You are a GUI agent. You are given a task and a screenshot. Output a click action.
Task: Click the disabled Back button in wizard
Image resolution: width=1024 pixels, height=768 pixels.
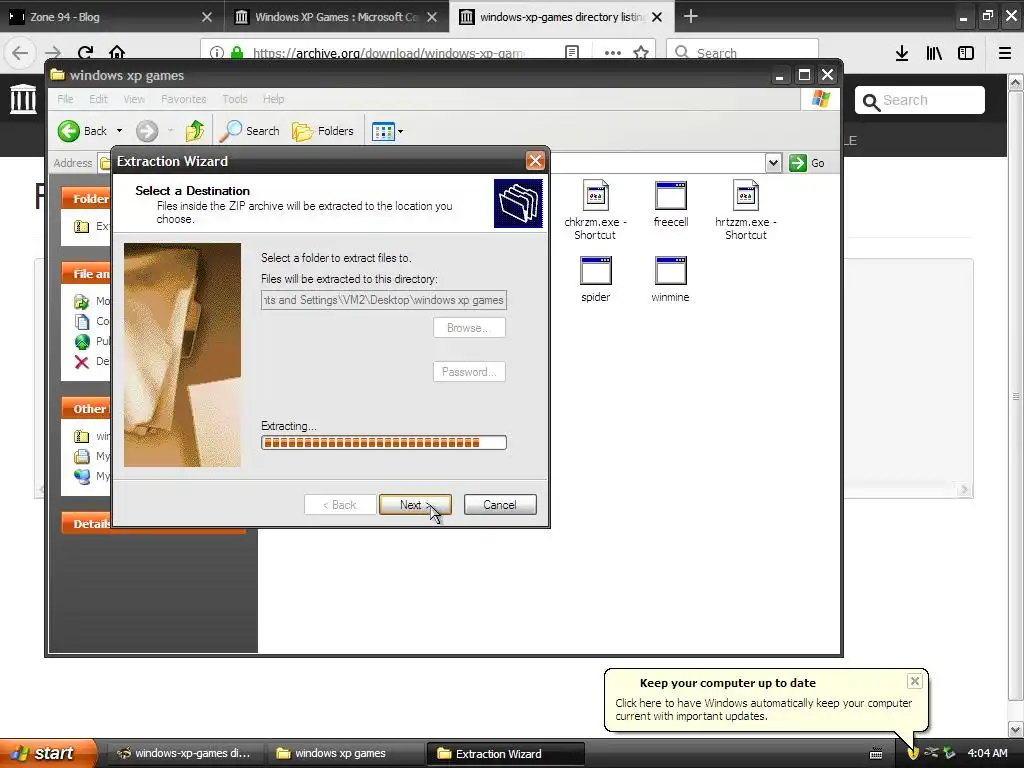(x=340, y=505)
